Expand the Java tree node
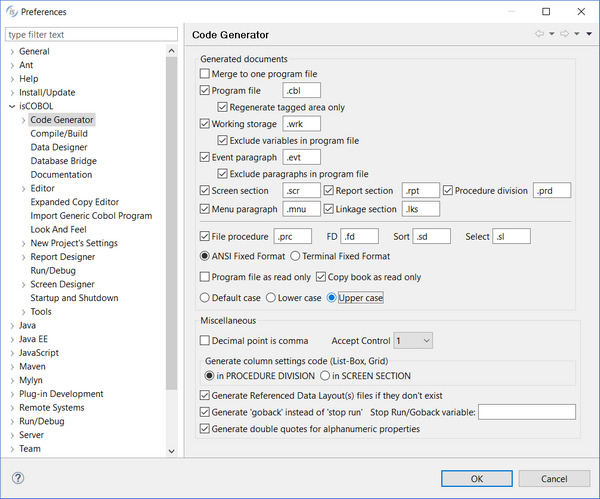This screenshot has height=499, width=600. click(12, 325)
